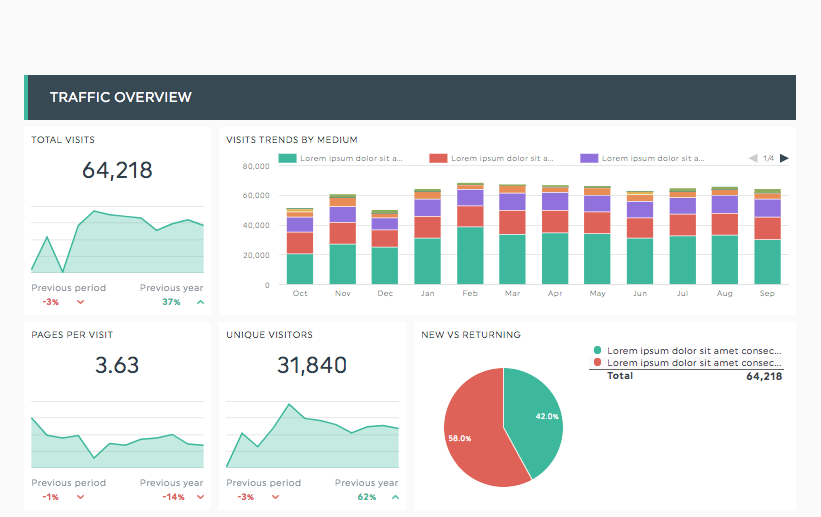The height and width of the screenshot is (517, 821).
Task: Toggle the red series in the bar chart legend
Action: click(490, 158)
